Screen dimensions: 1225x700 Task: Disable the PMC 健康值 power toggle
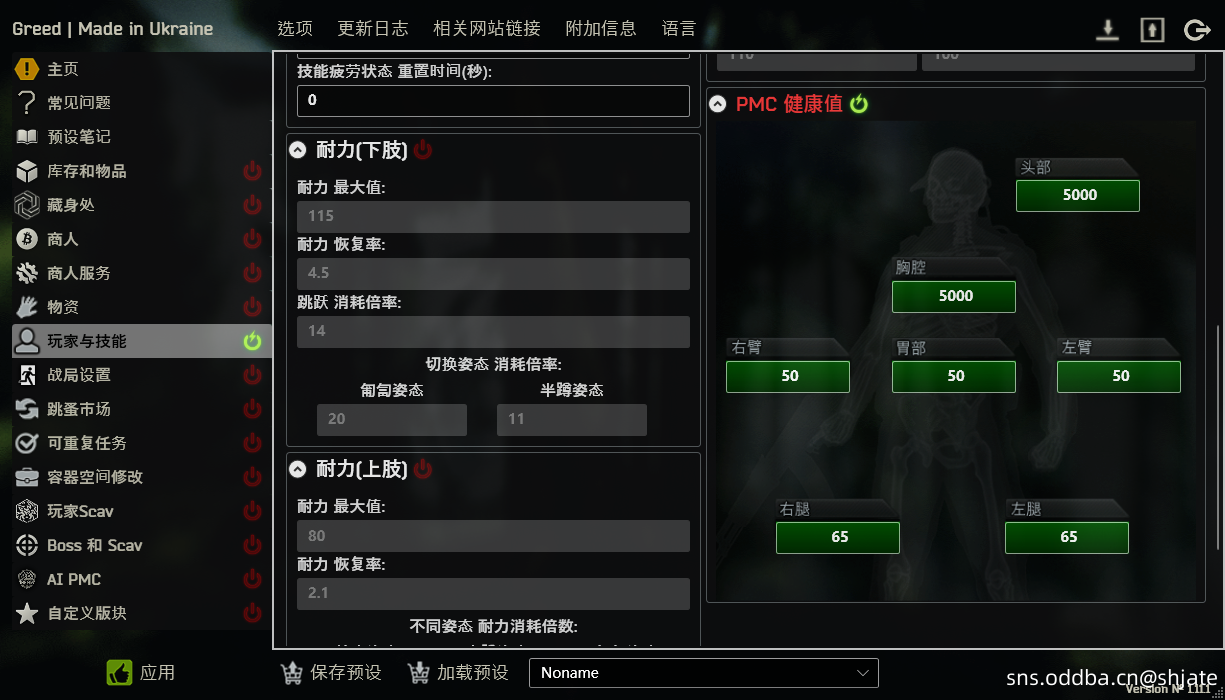[859, 104]
